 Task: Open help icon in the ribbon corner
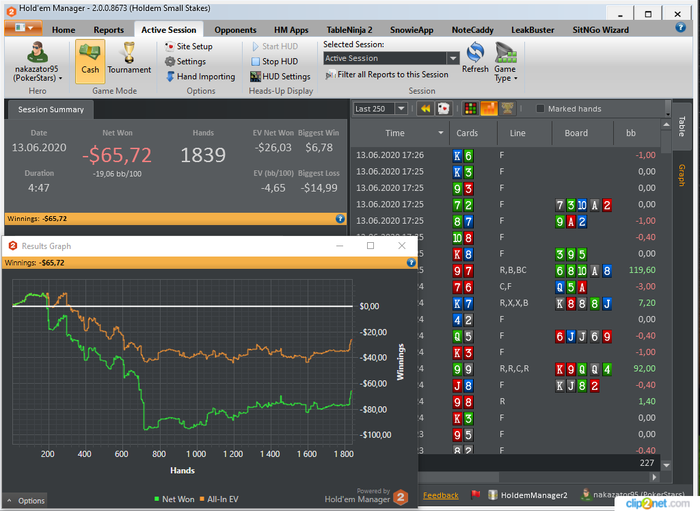pos(680,28)
